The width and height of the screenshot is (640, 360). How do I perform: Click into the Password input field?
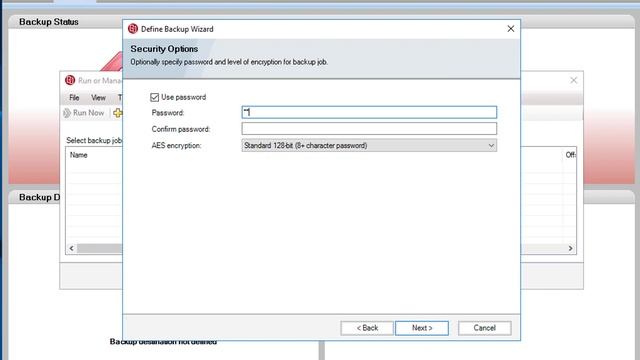click(x=369, y=112)
